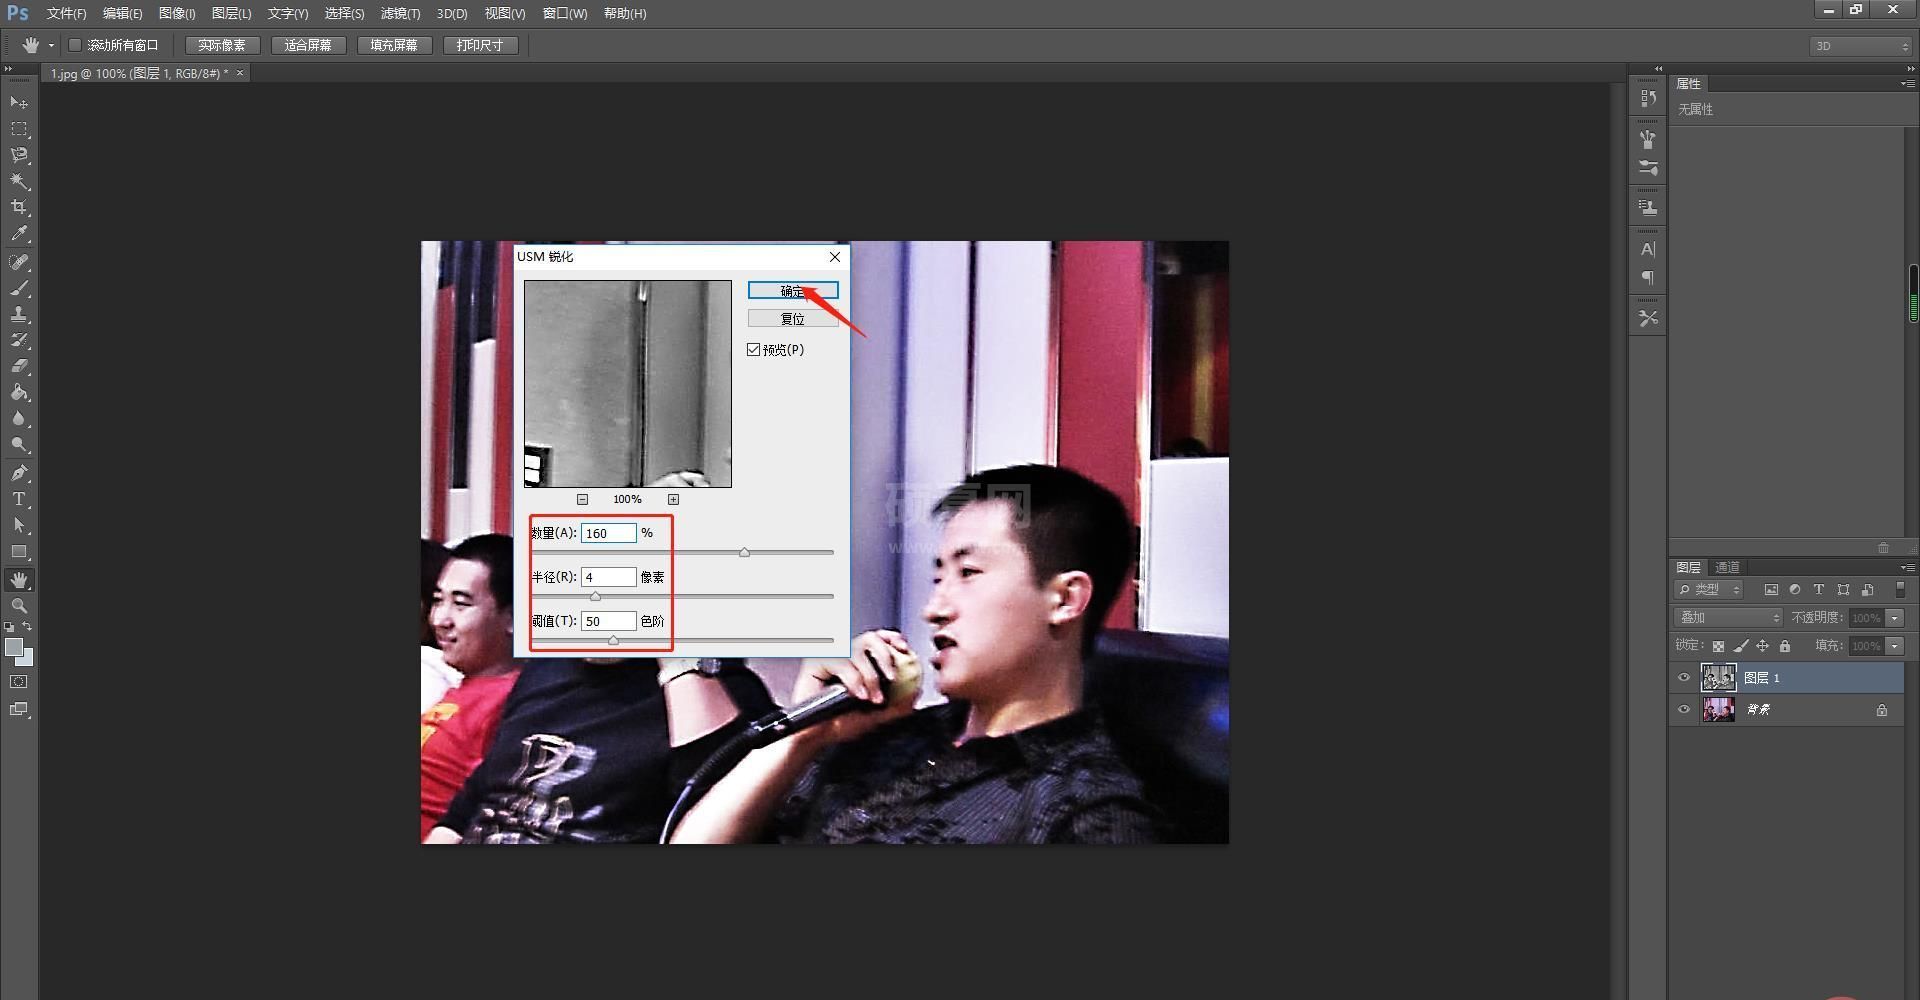
Task: Select the Brush tool
Action: tap(19, 288)
